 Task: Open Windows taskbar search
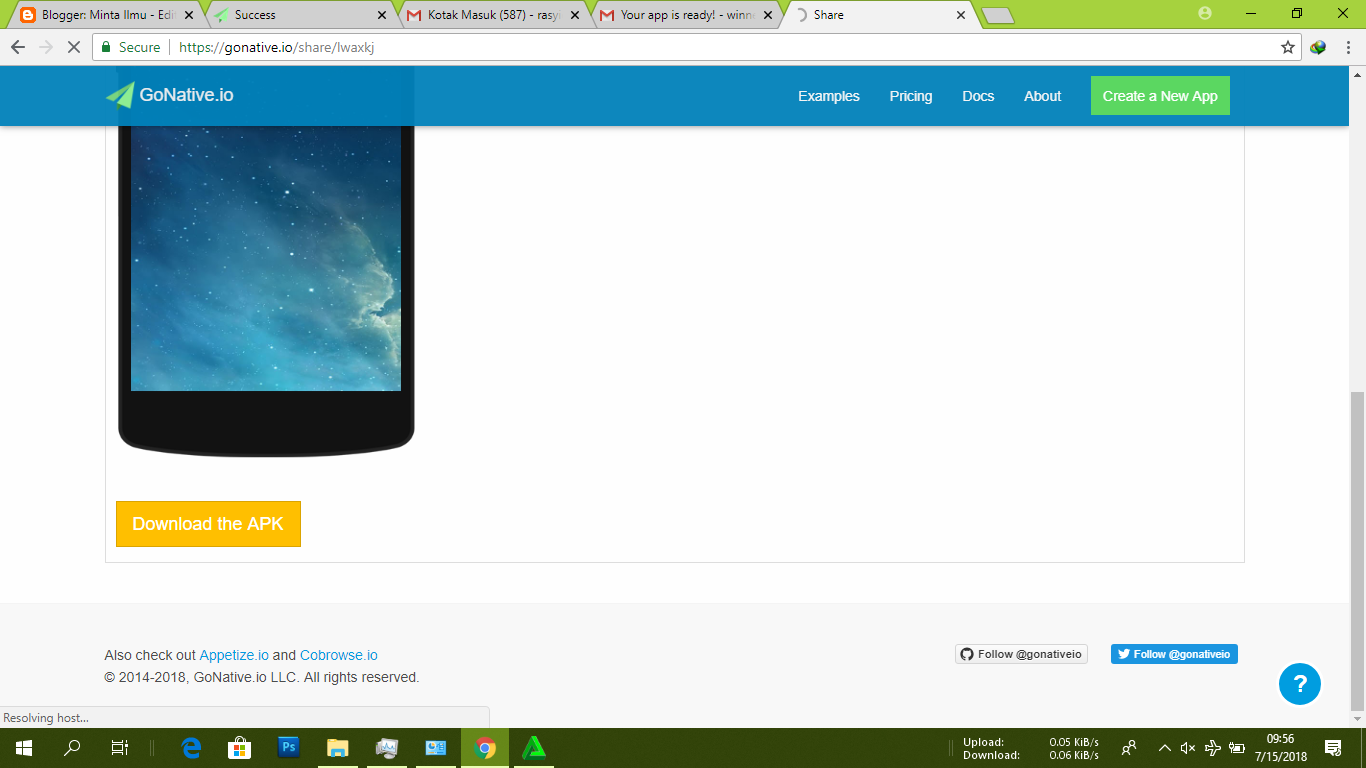point(72,748)
